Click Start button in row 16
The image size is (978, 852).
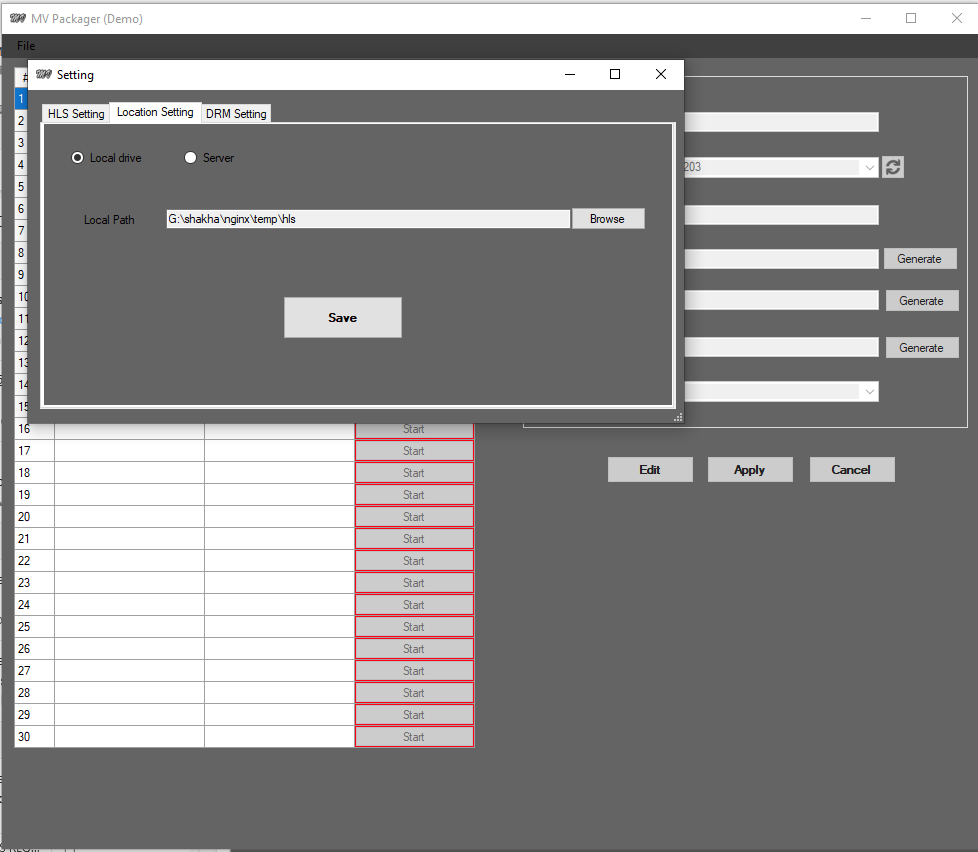pyautogui.click(x=414, y=429)
